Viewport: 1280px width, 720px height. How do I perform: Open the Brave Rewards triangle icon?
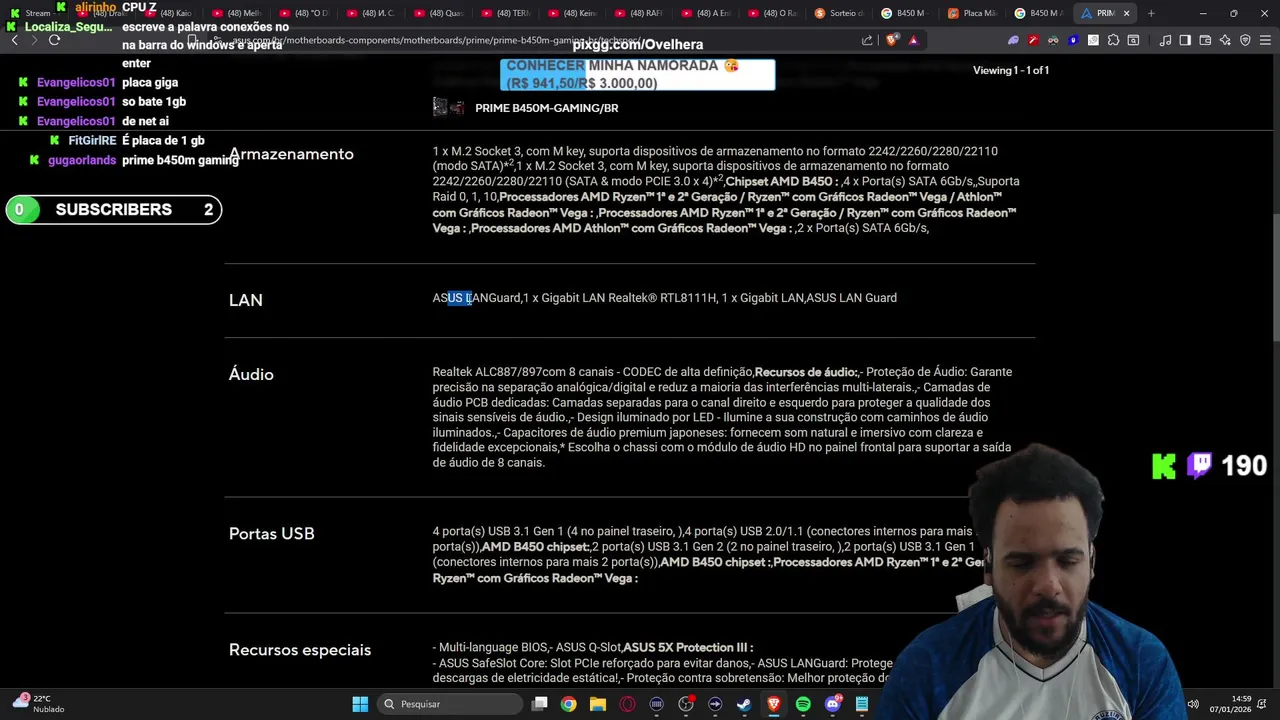click(x=913, y=40)
